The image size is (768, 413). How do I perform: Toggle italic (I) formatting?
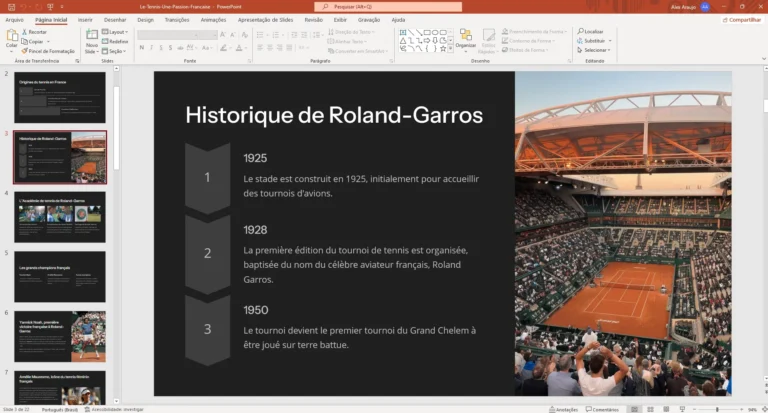[151, 48]
